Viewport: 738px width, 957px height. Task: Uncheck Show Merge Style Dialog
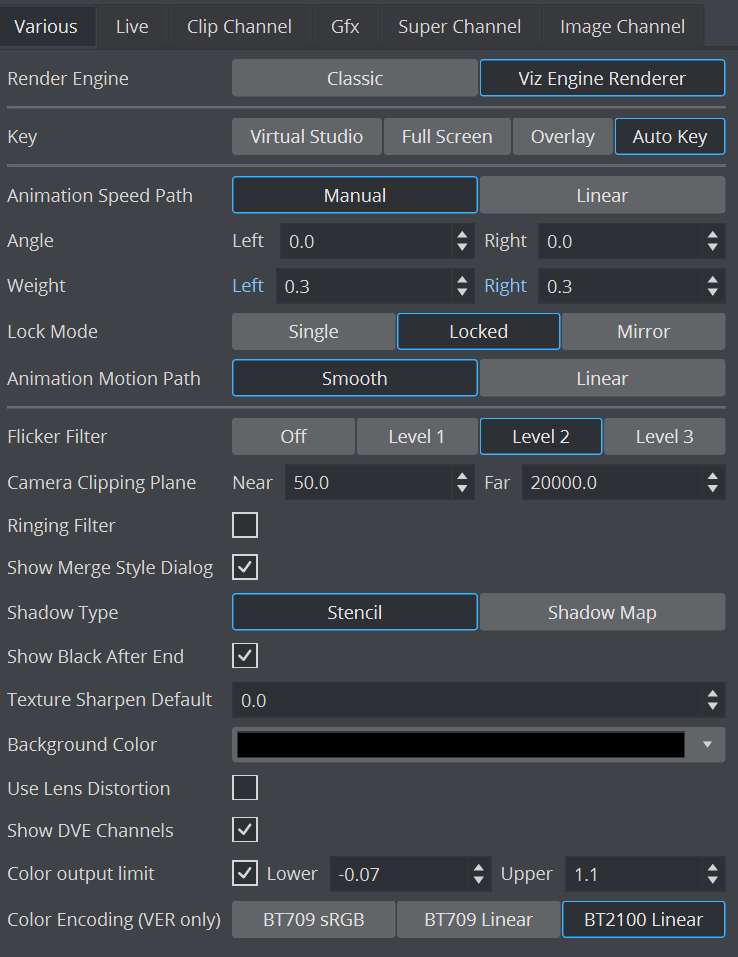click(x=245, y=568)
